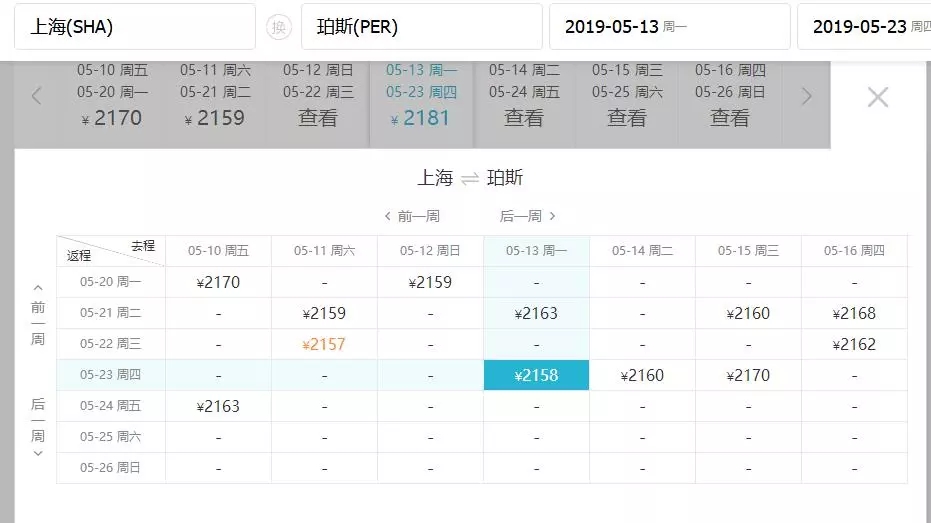
Task: Select ¥2163 fare for 05-10 and 05-24
Action: (x=218, y=406)
